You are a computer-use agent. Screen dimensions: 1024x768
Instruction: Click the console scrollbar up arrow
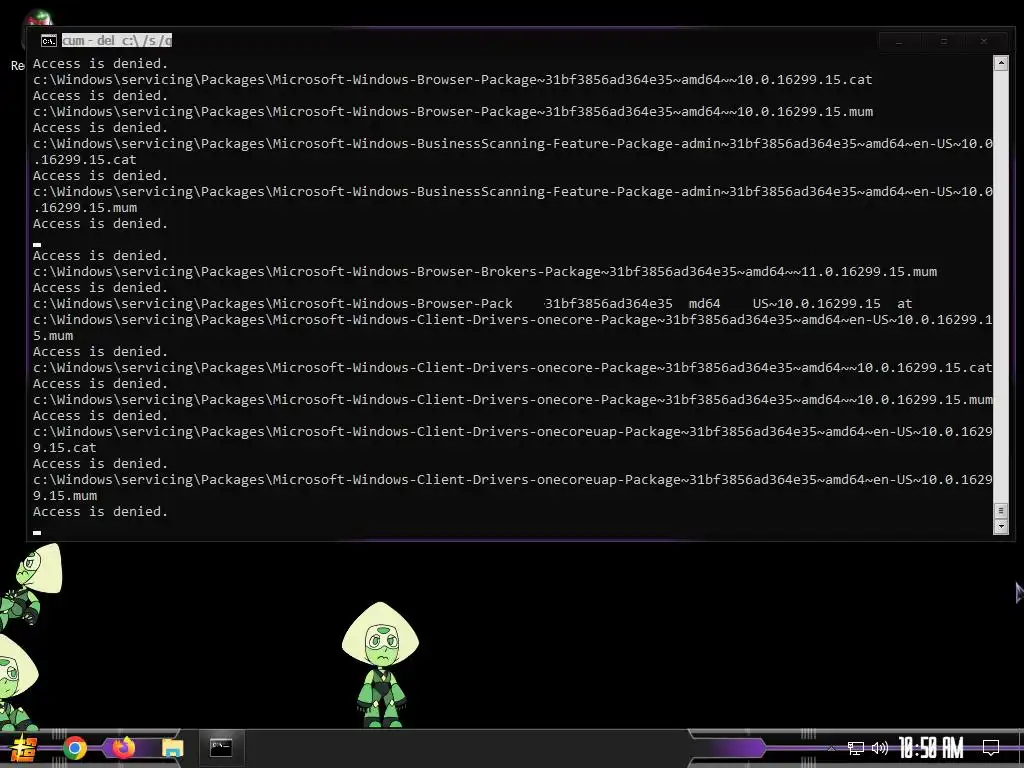pyautogui.click(x=1000, y=63)
